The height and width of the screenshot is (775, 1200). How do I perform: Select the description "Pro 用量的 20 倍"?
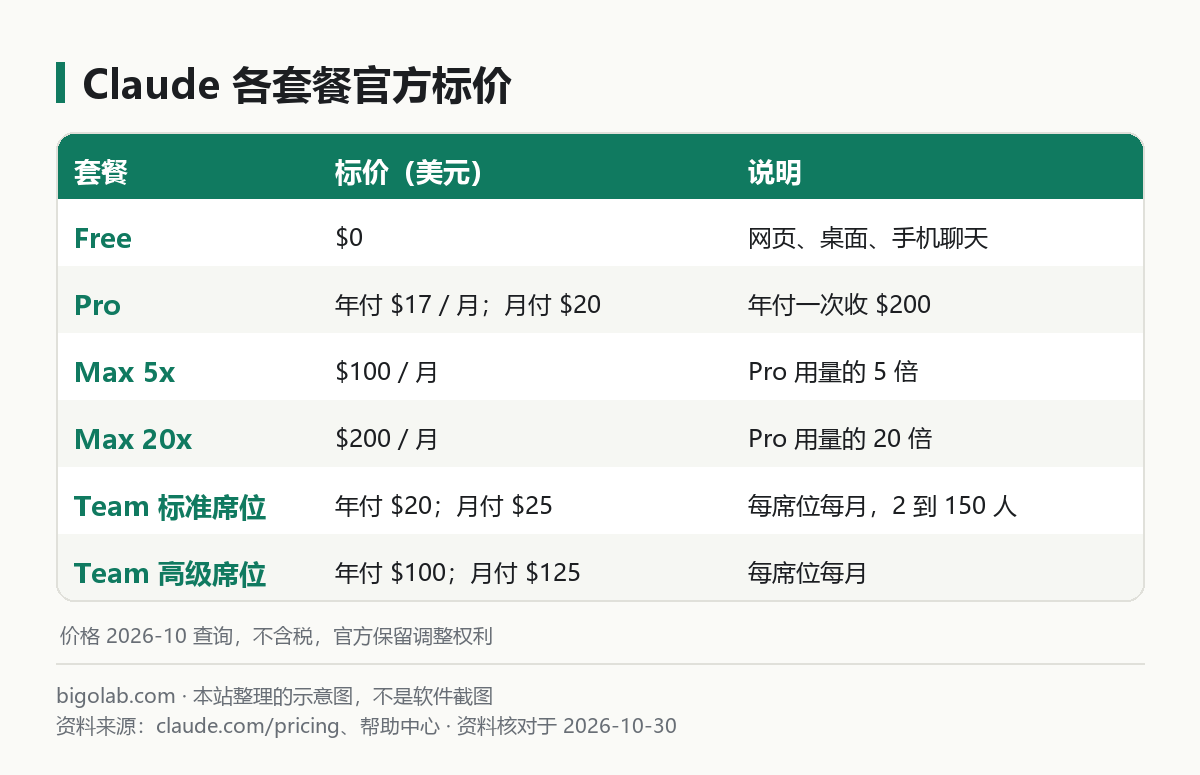click(x=840, y=440)
